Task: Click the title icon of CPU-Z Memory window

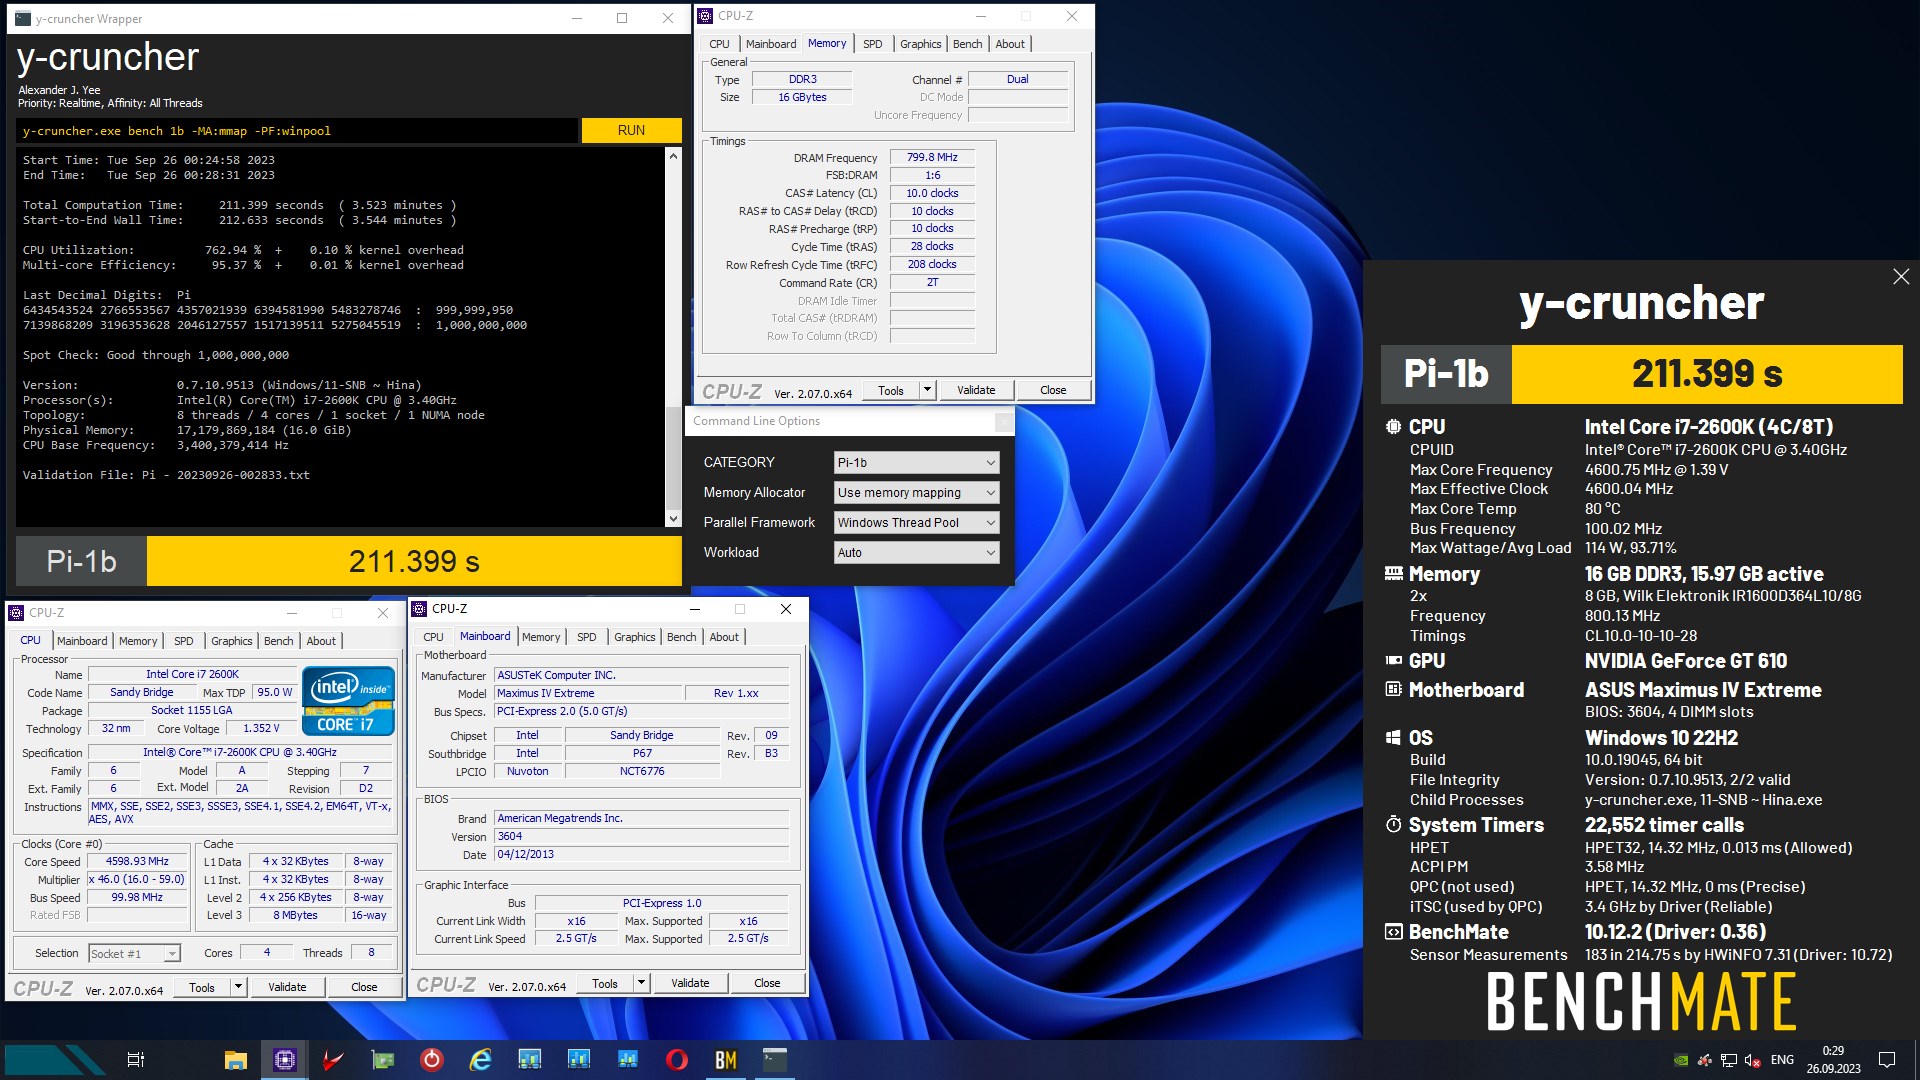Action: tap(706, 16)
